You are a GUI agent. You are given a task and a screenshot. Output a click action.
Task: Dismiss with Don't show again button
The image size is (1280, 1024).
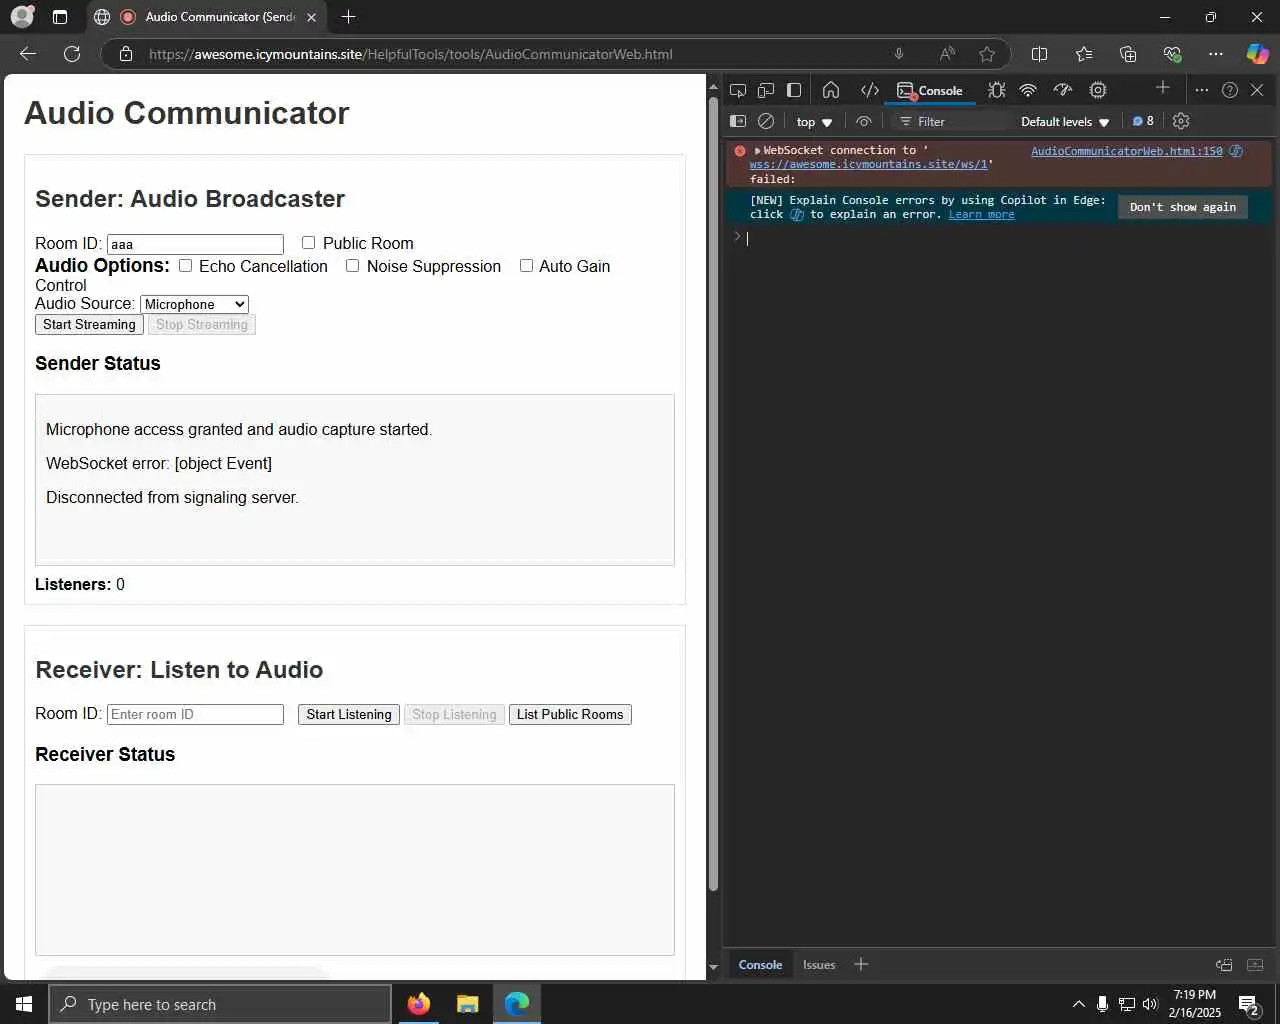1183,207
